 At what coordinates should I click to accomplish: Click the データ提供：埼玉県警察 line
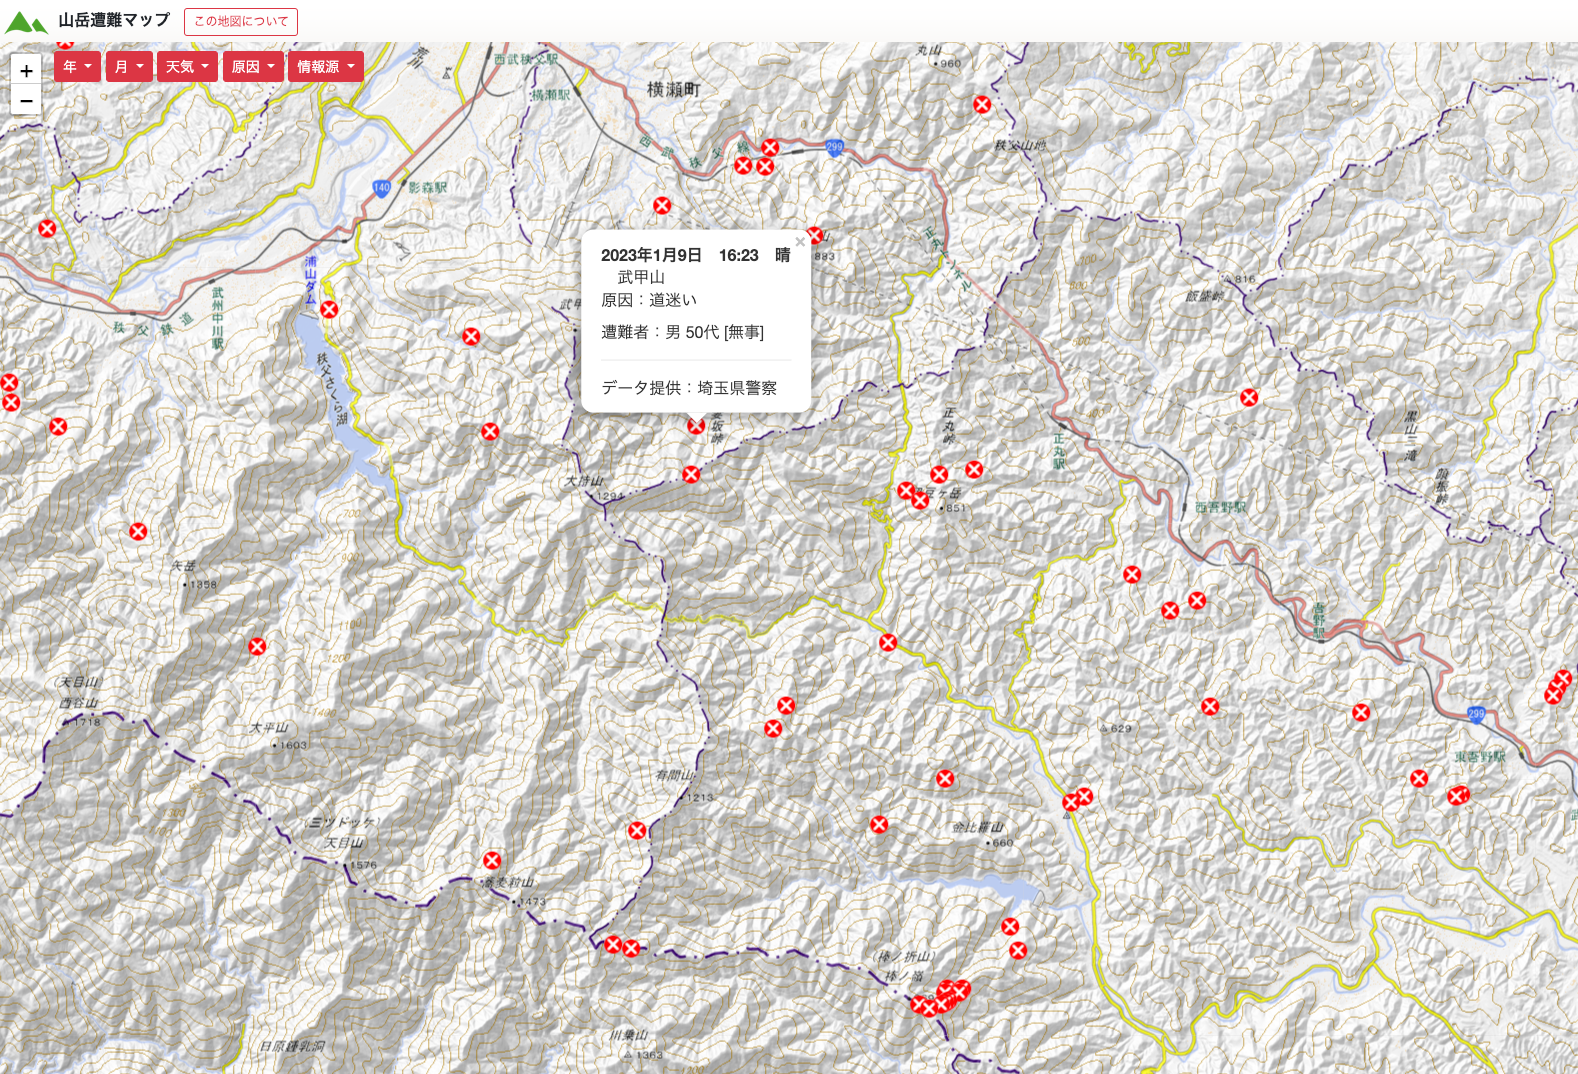tap(689, 388)
